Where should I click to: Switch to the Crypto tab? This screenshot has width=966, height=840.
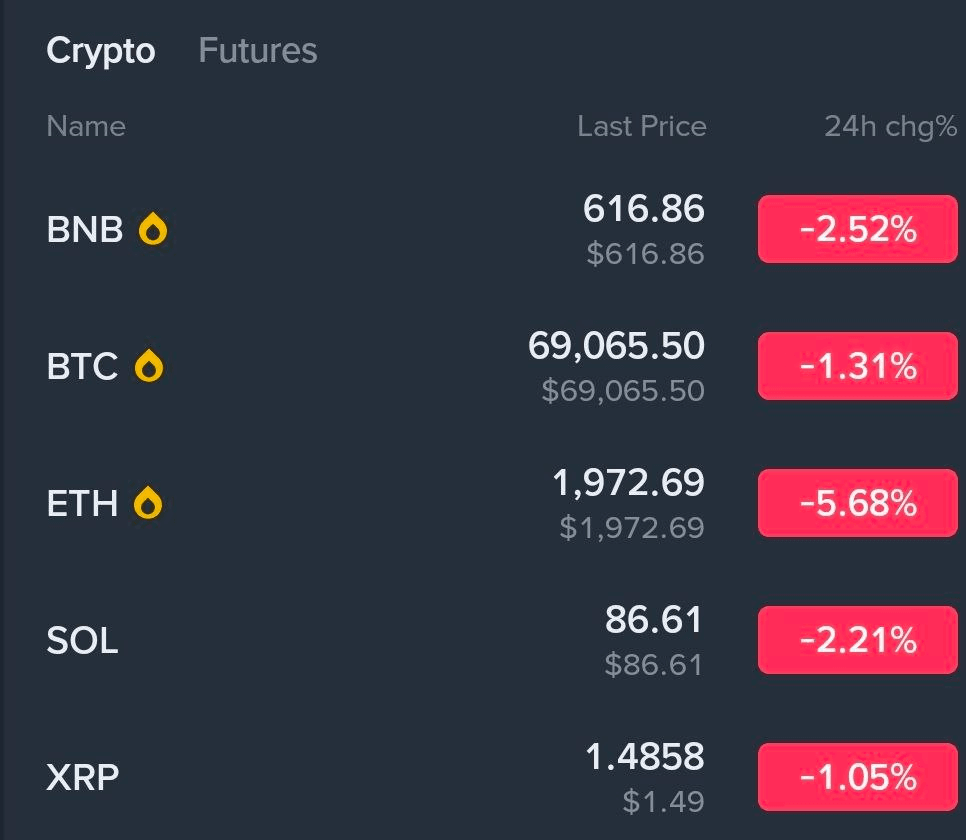click(101, 50)
